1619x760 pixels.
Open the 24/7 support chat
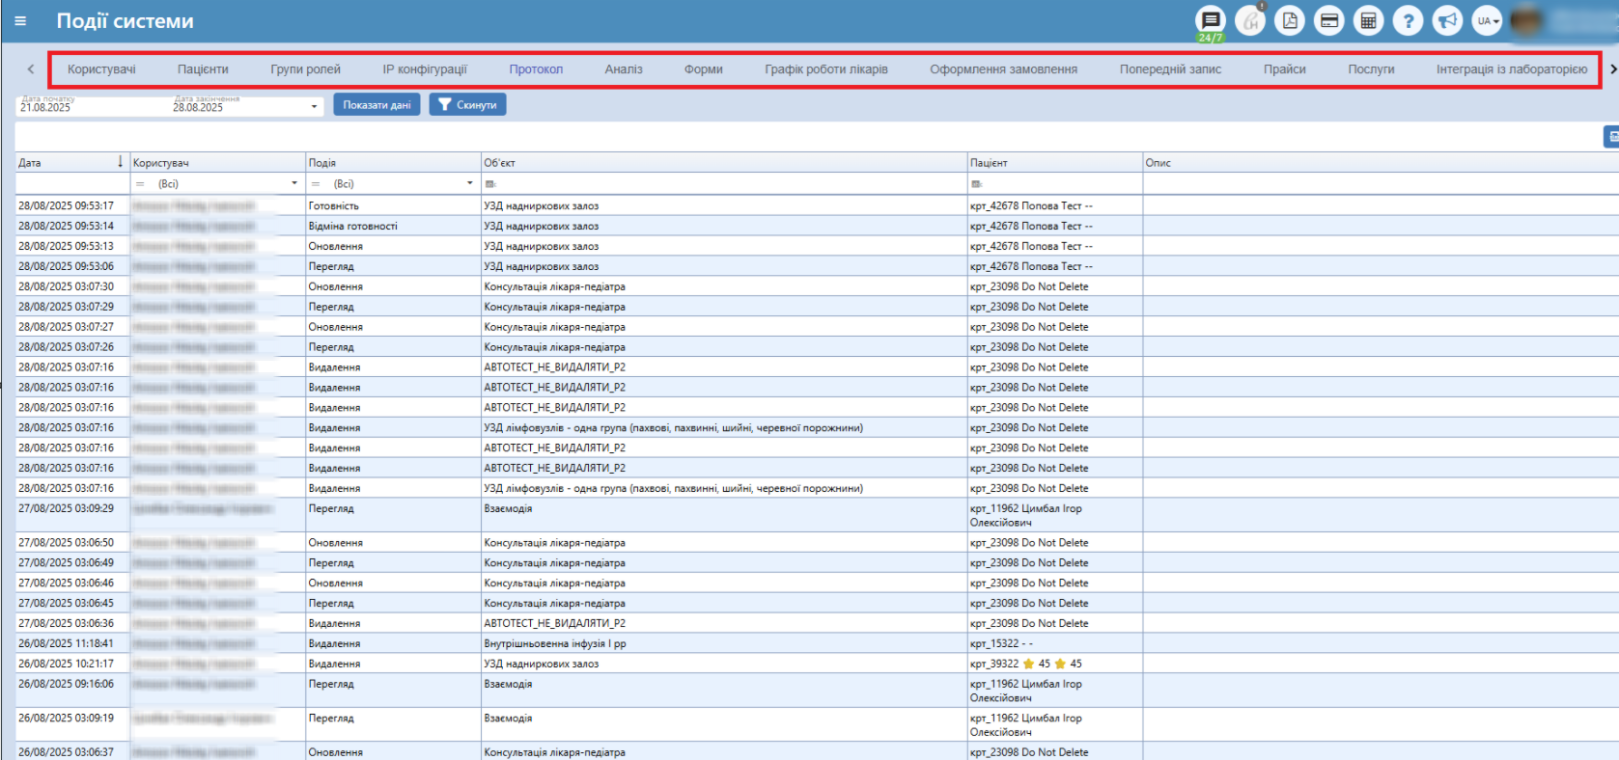[1210, 21]
